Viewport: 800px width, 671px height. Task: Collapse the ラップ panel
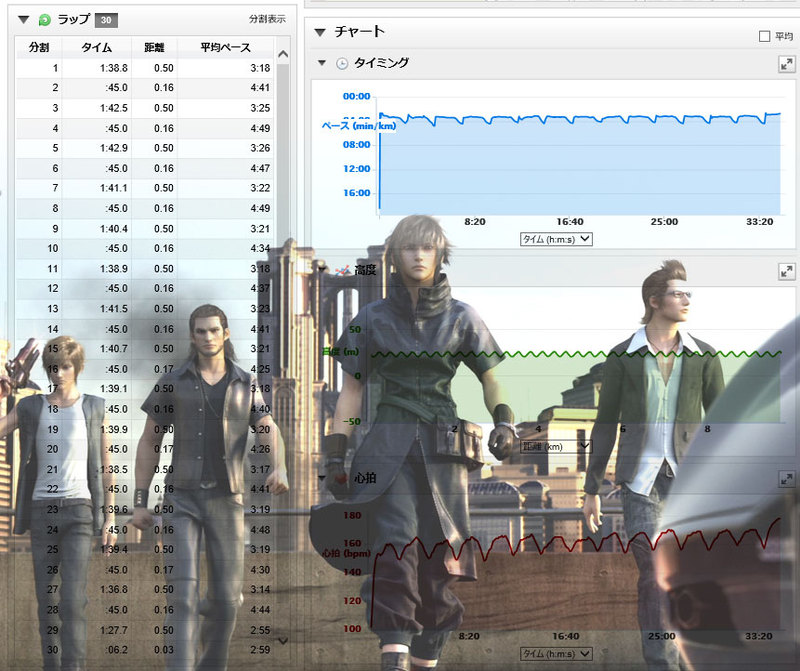point(24,19)
